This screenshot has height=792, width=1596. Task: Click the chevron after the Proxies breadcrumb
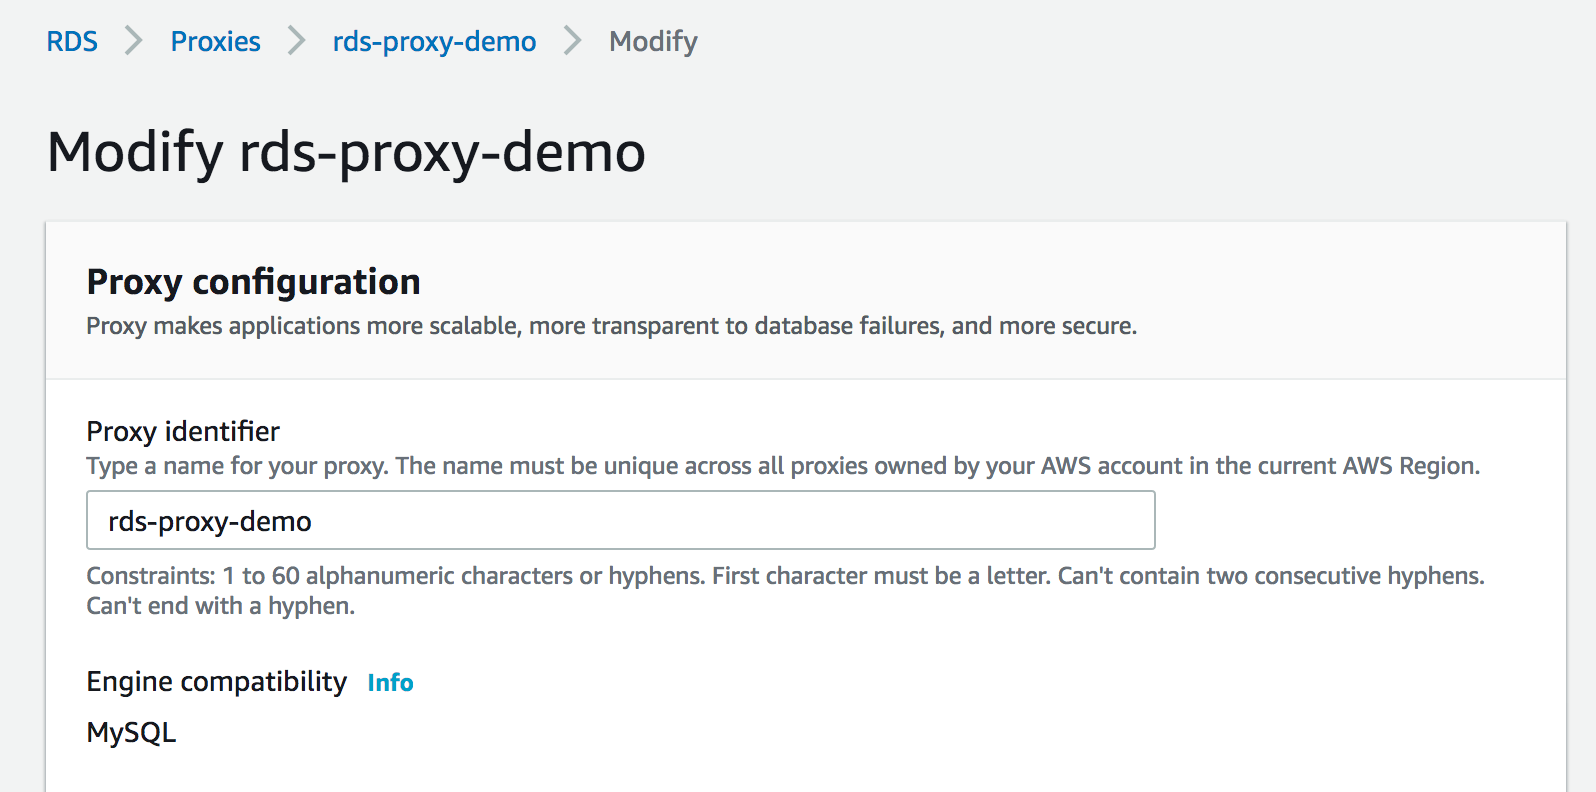[296, 41]
